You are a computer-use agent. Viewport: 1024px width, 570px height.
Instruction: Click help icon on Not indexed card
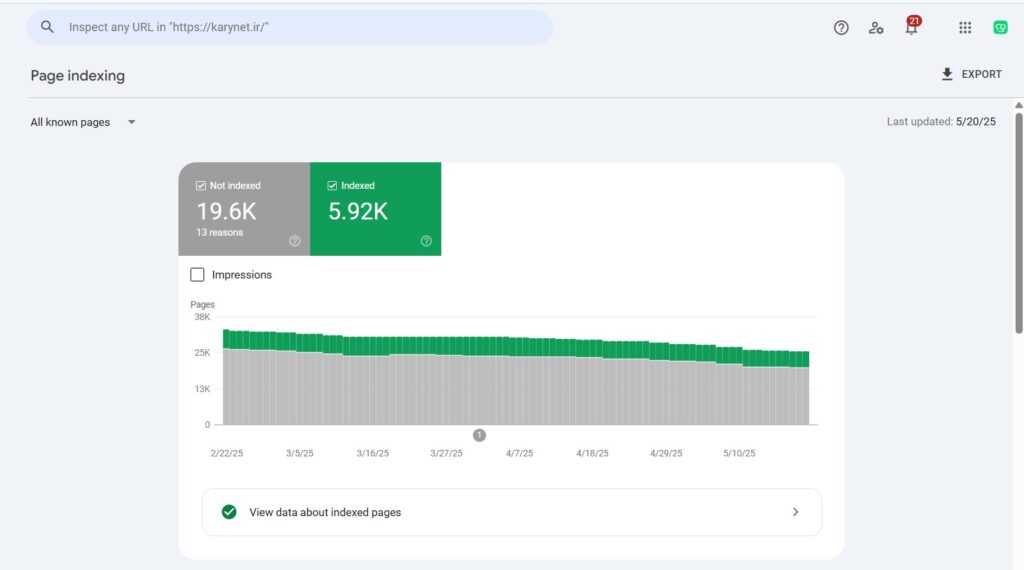click(295, 241)
